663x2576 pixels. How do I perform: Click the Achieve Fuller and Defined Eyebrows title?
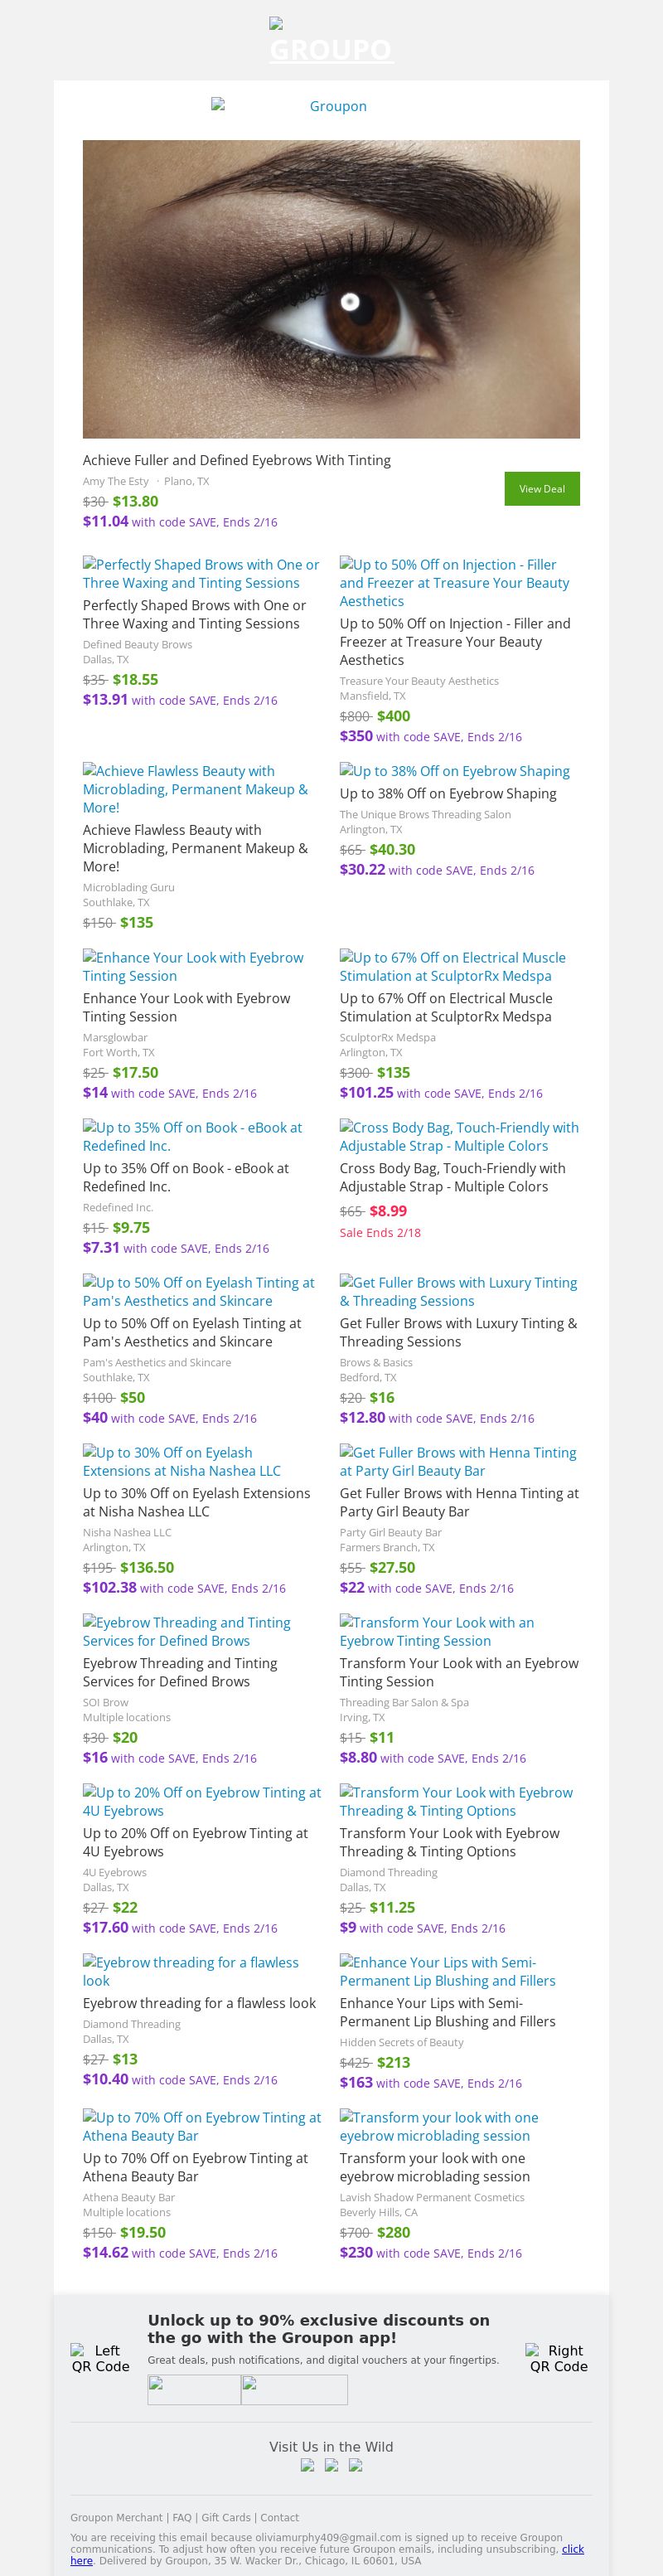(236, 460)
